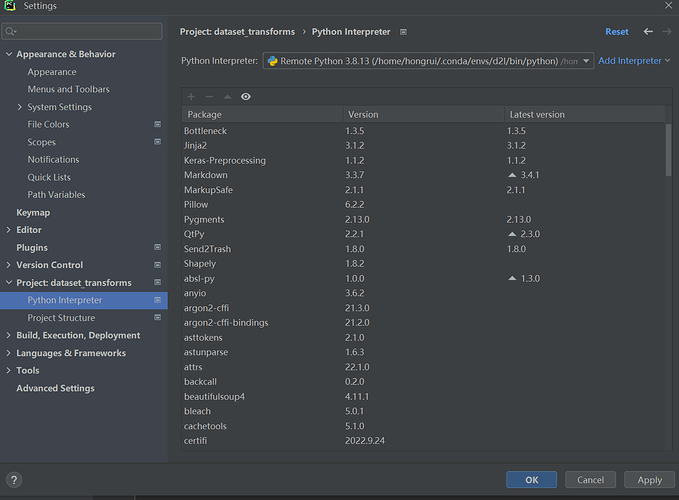The height and width of the screenshot is (500, 679).
Task: Click the upgrade package arrow icon
Action: pos(227,97)
